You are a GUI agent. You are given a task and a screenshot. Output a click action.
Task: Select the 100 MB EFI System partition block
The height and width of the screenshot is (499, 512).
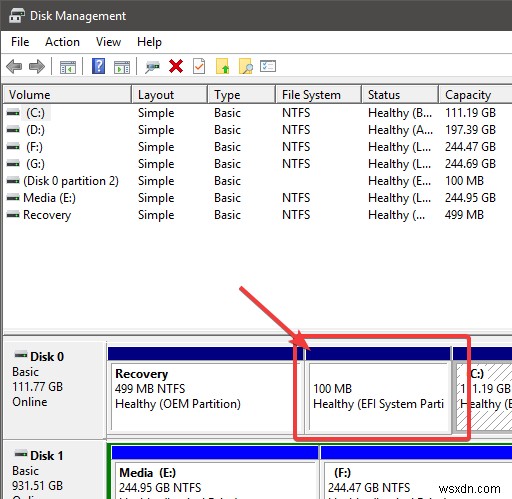pyautogui.click(x=378, y=390)
